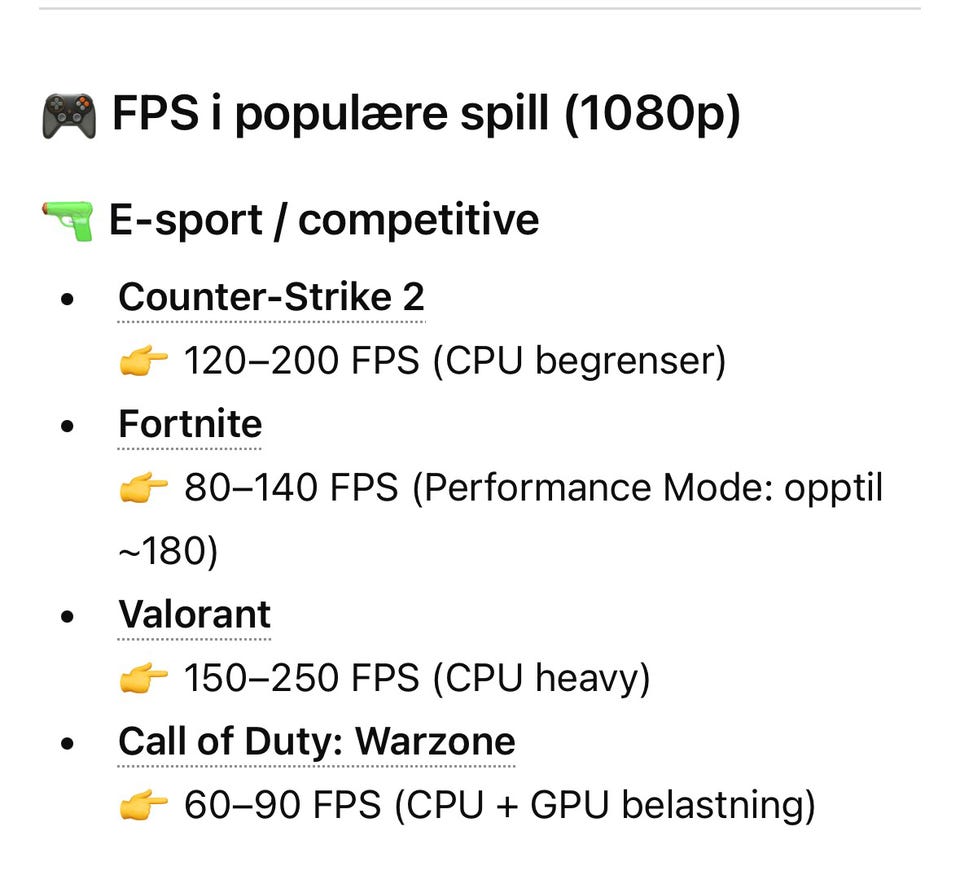The height and width of the screenshot is (888, 960).
Task: Click the "CPU + GPU belastning" text
Action: (x=605, y=805)
